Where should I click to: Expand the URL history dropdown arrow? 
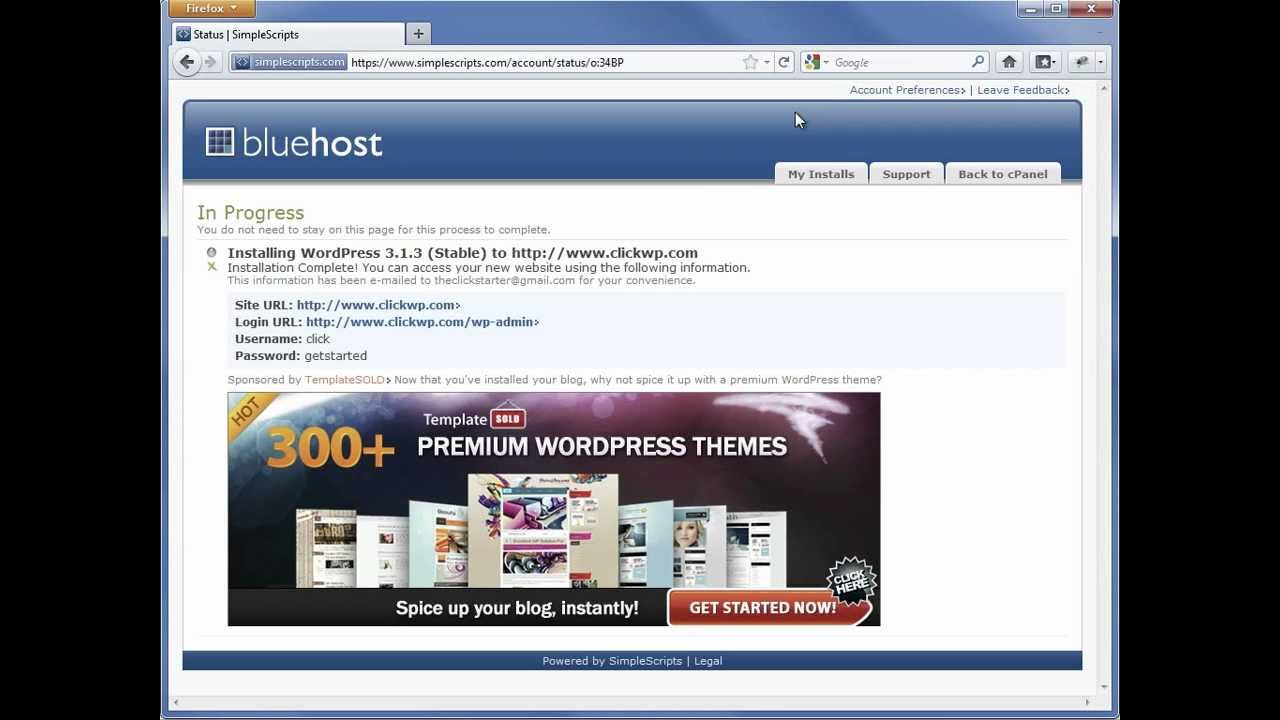click(x=767, y=62)
